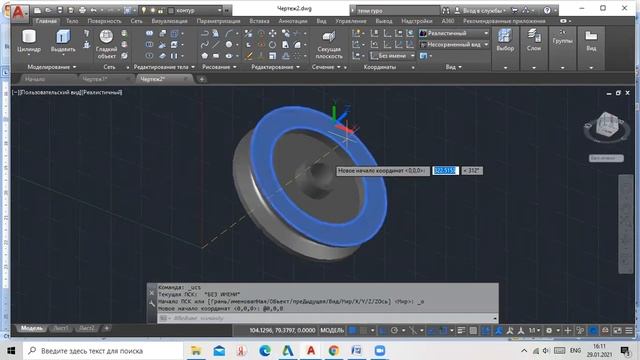Toggle lineweight display in the status bar
This screenshot has width=640, height=360.
point(461,330)
